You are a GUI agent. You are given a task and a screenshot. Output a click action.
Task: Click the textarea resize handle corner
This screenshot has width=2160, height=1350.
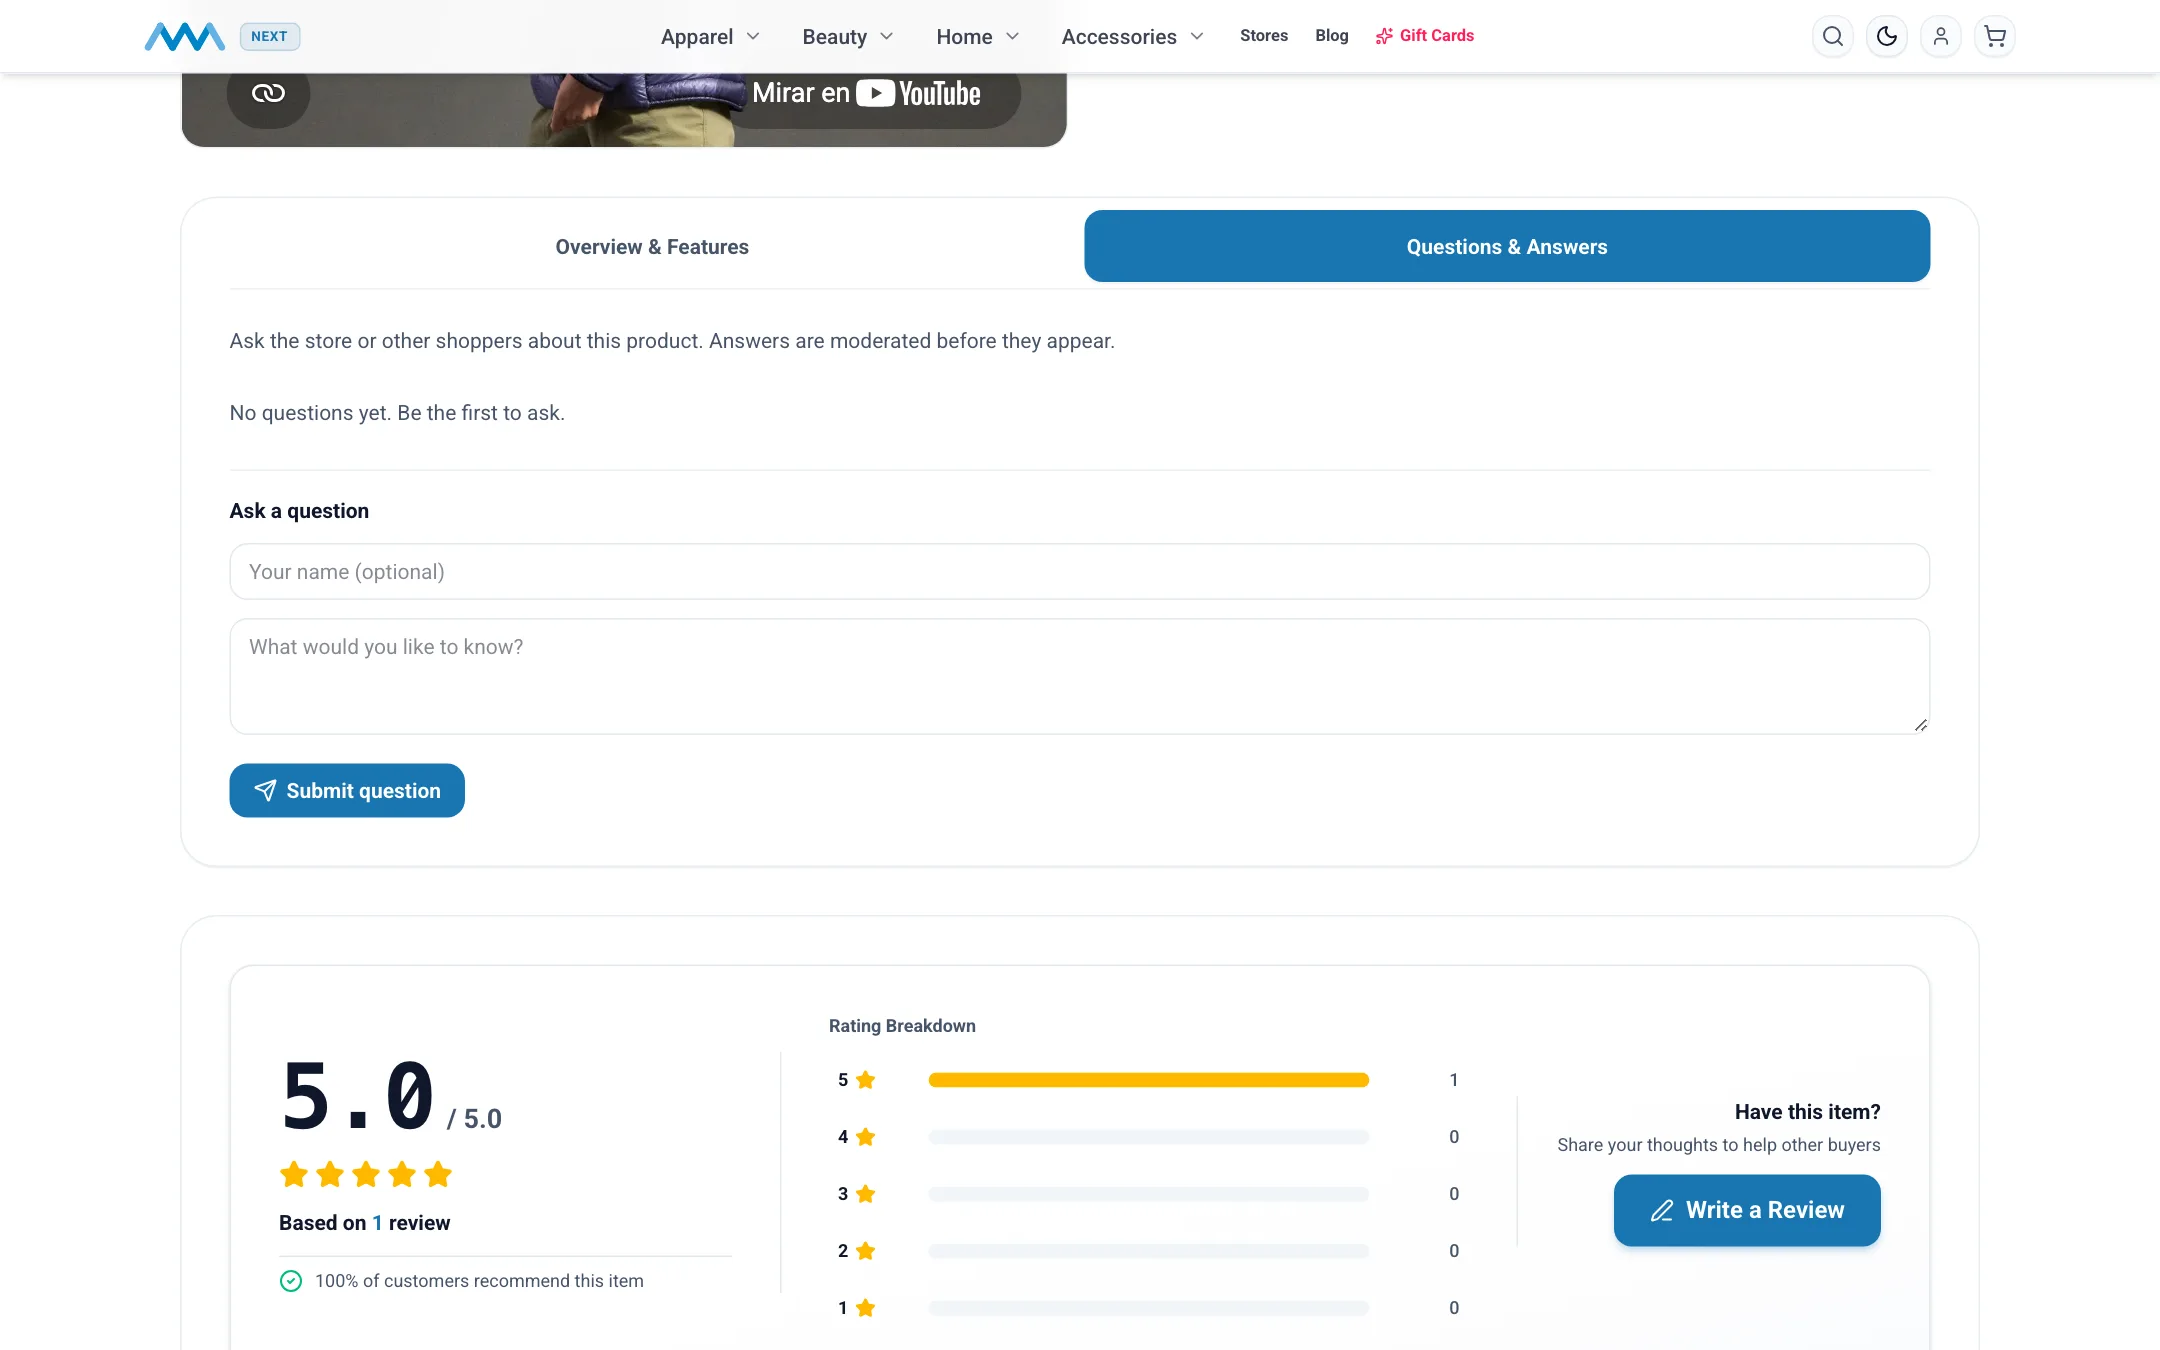click(1920, 725)
